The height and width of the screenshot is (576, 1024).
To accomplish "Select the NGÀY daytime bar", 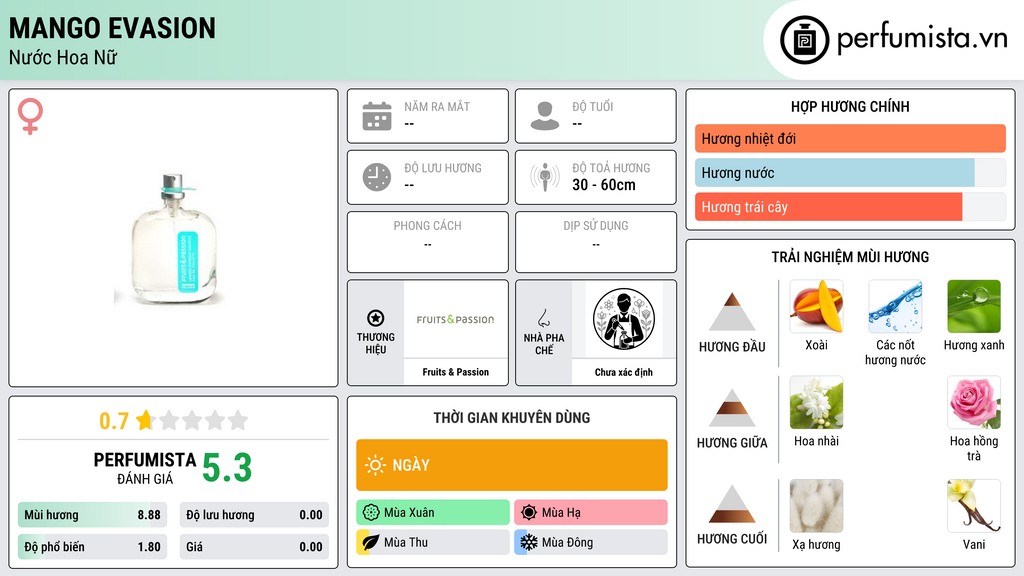I will (512, 465).
